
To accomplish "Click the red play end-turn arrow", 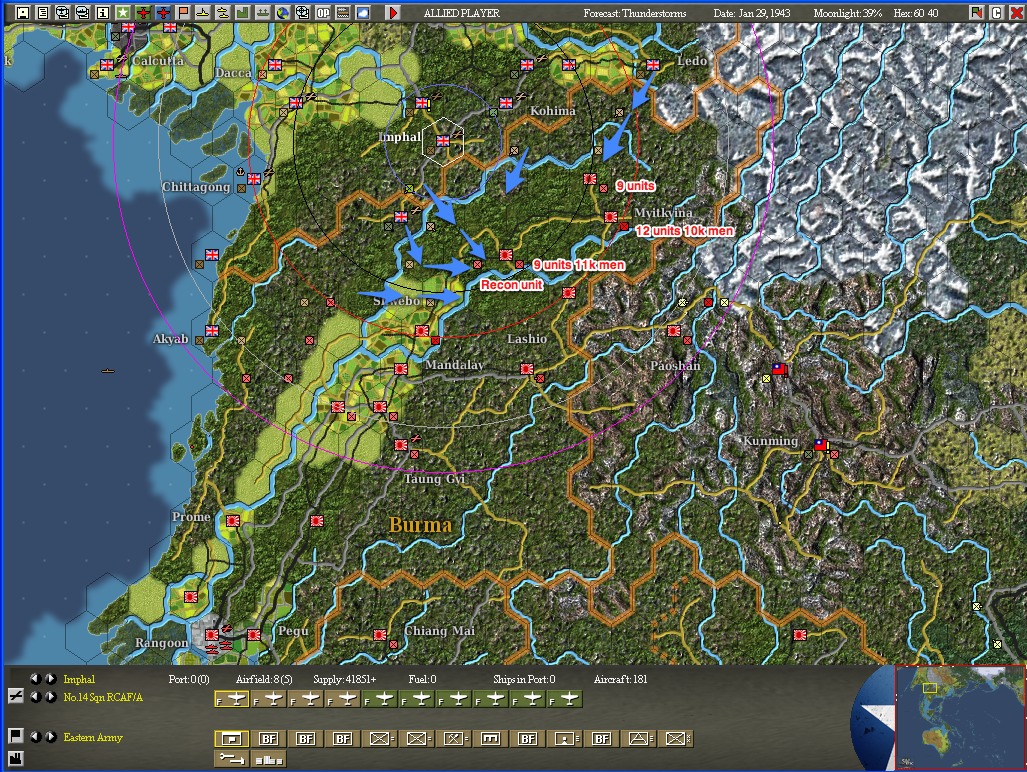I will (393, 13).
